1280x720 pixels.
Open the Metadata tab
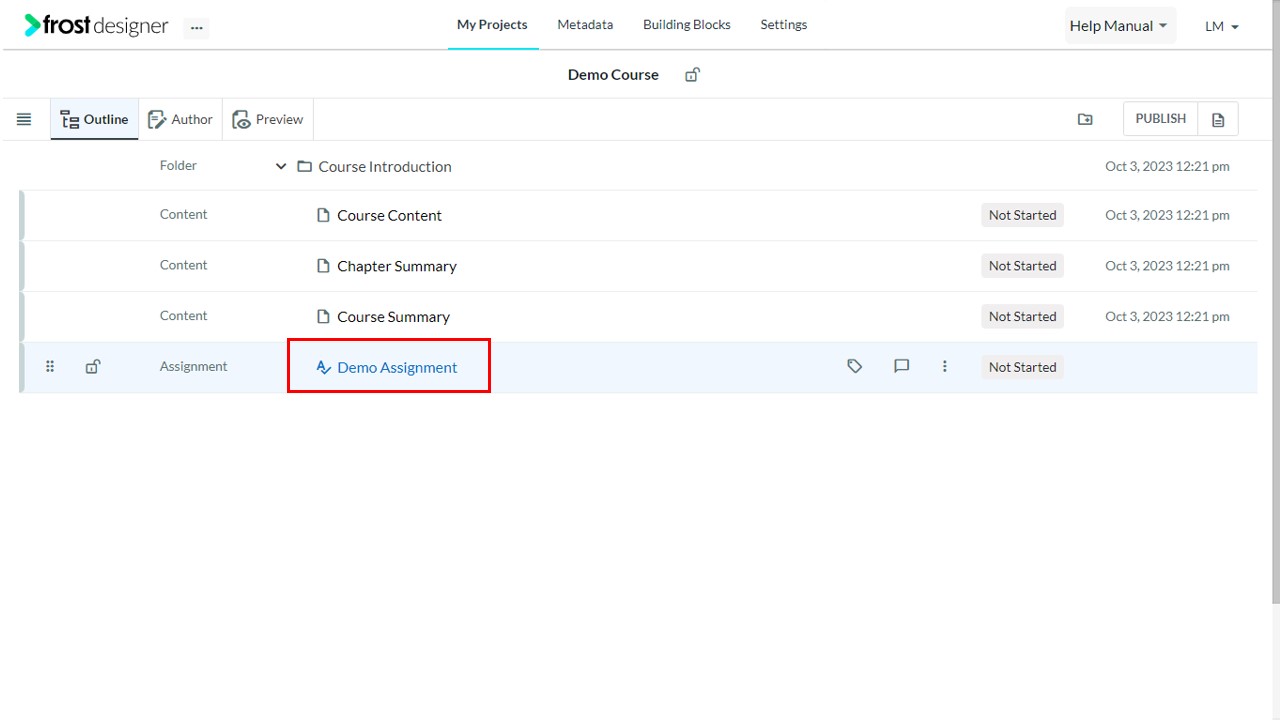pos(585,24)
